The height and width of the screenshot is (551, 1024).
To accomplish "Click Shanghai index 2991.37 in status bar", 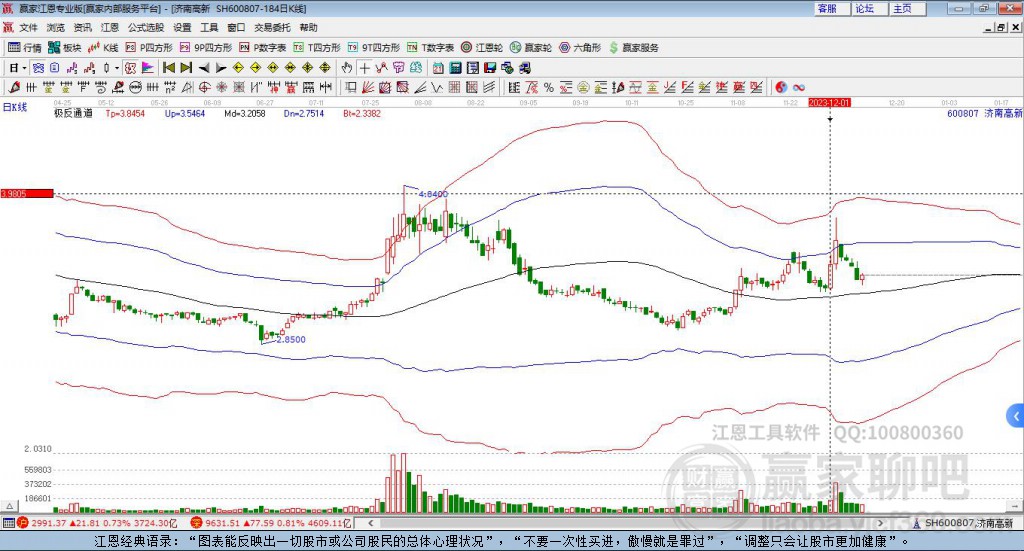I will (x=48, y=523).
